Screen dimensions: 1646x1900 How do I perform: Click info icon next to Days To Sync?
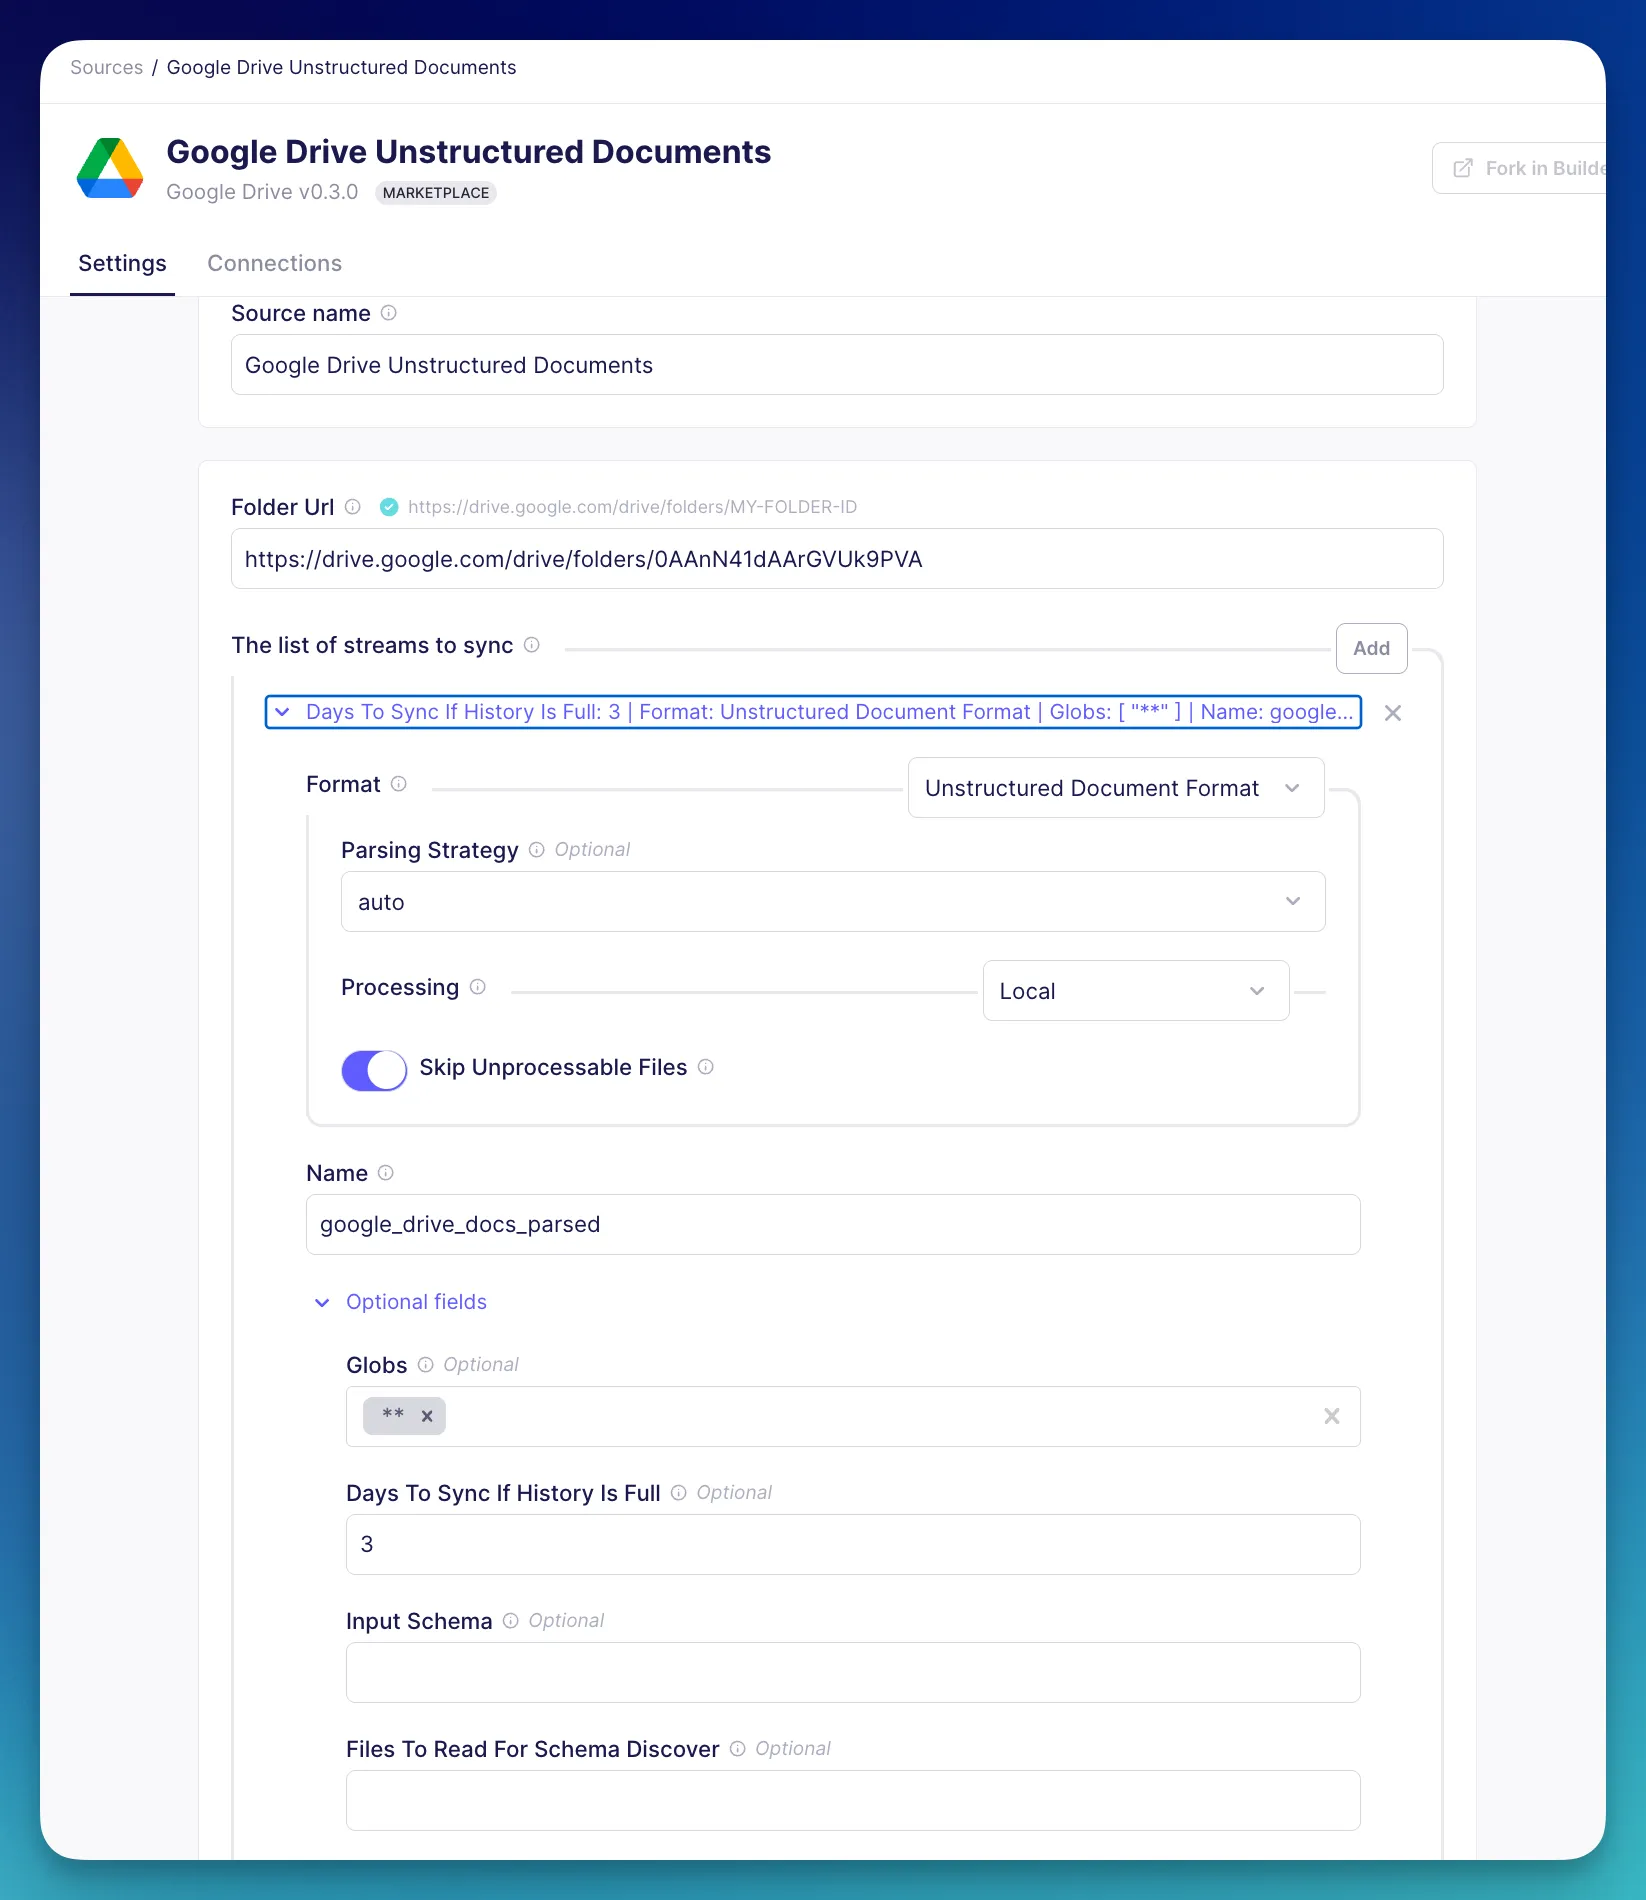point(679,1493)
